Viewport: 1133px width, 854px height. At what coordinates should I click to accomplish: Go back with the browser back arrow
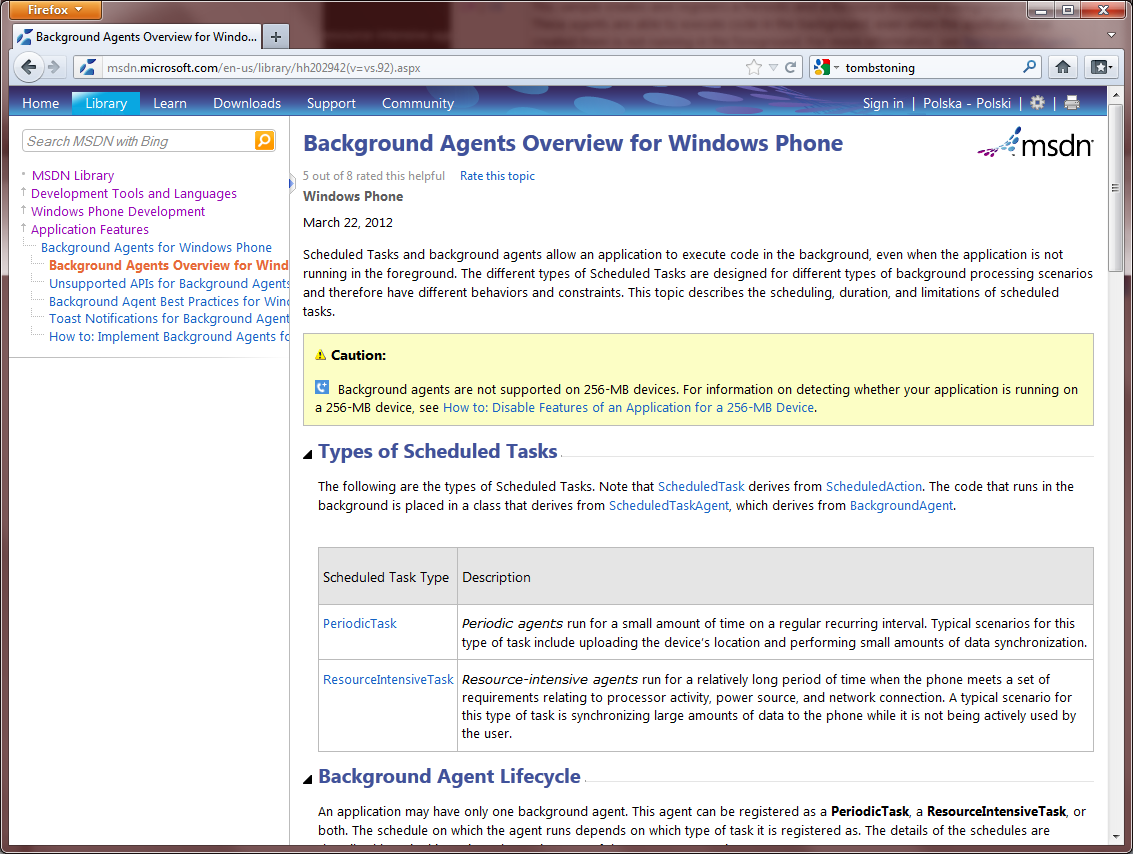pyautogui.click(x=28, y=67)
